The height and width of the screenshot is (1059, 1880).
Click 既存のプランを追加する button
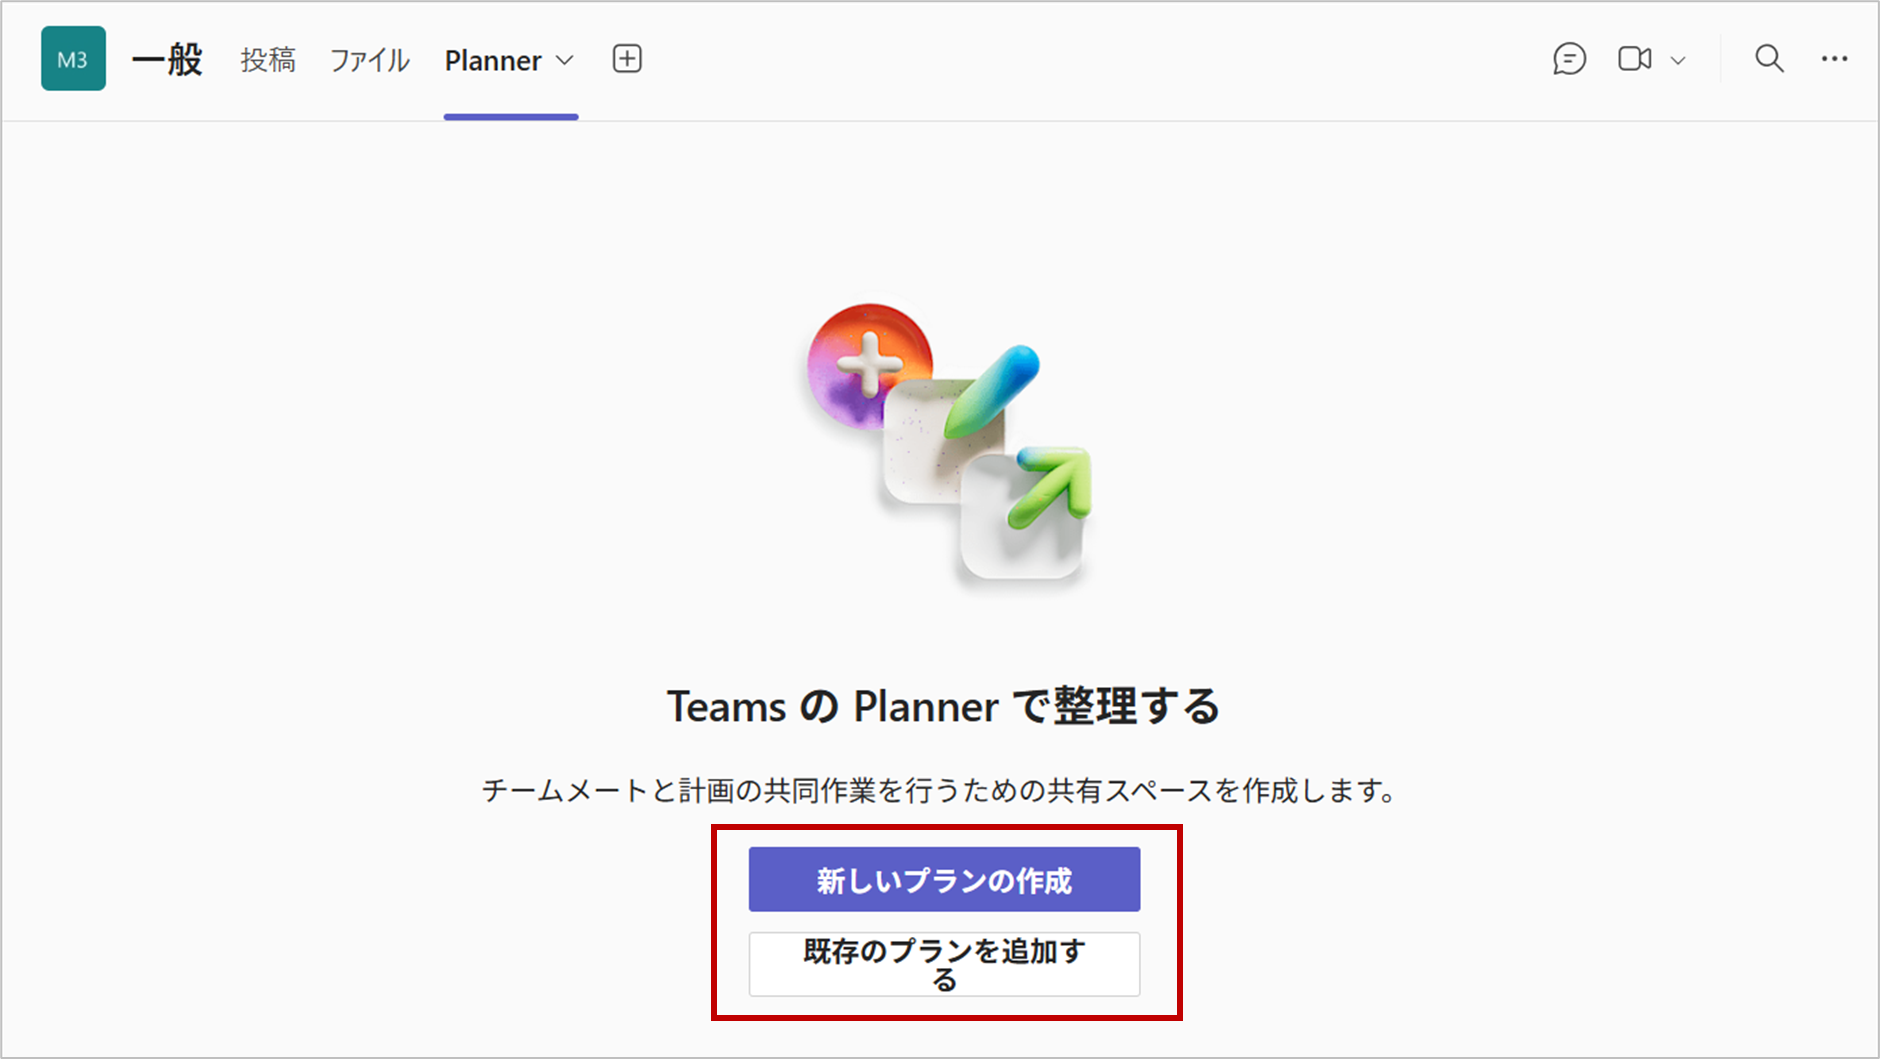click(x=944, y=964)
